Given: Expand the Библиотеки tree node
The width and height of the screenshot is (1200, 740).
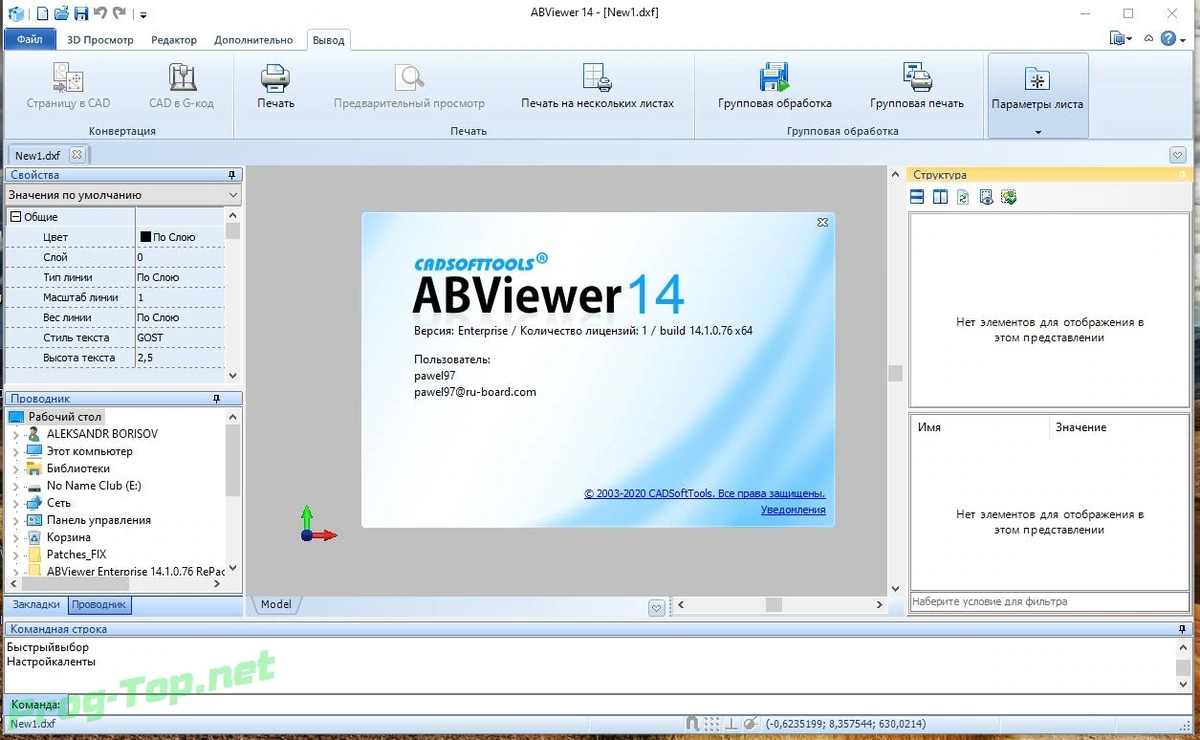Looking at the screenshot, I should click(x=15, y=468).
